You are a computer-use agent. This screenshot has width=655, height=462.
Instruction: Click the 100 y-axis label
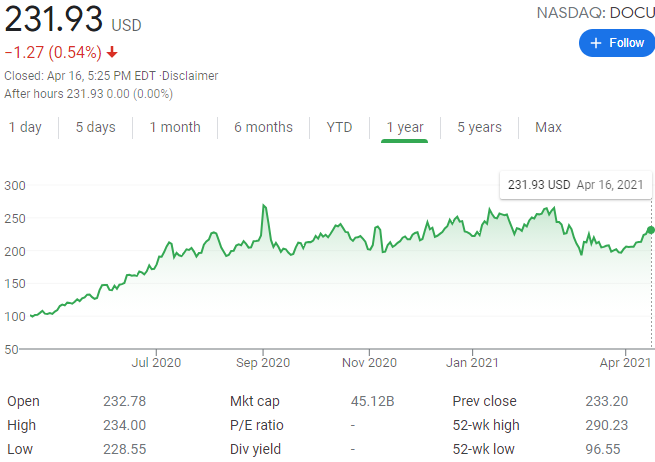pos(15,316)
